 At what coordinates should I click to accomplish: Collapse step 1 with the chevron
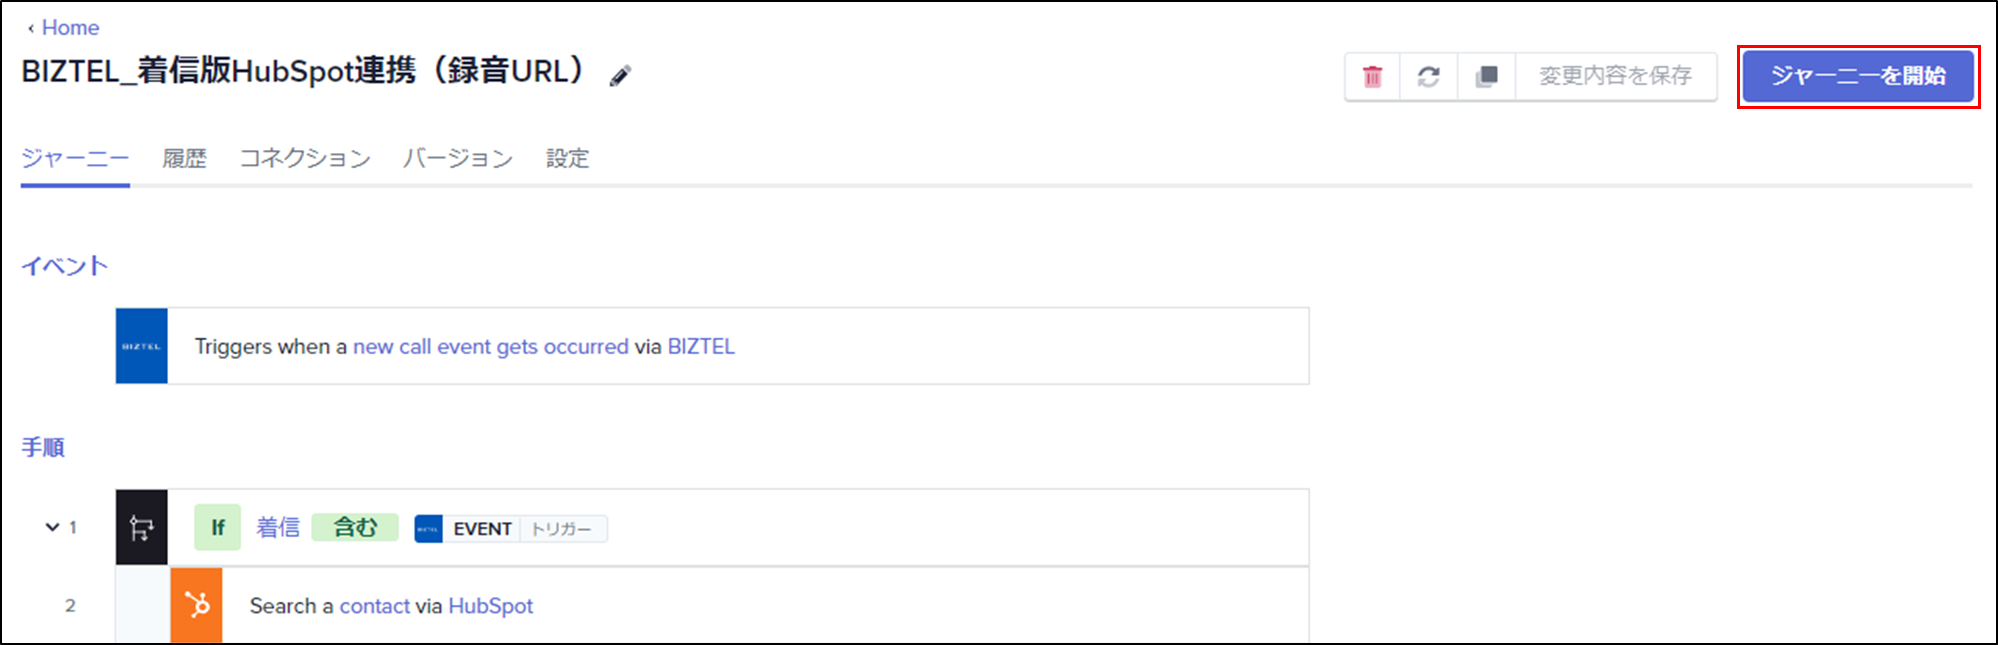[x=52, y=527]
